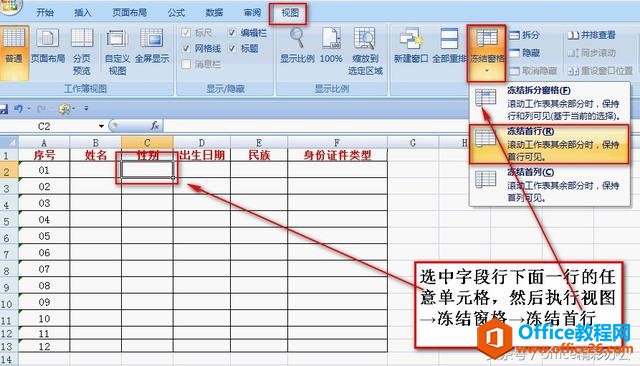Image resolution: width=640 pixels, height=366 pixels.
Task: Arrange All windows (全部重排)
Action: point(449,47)
